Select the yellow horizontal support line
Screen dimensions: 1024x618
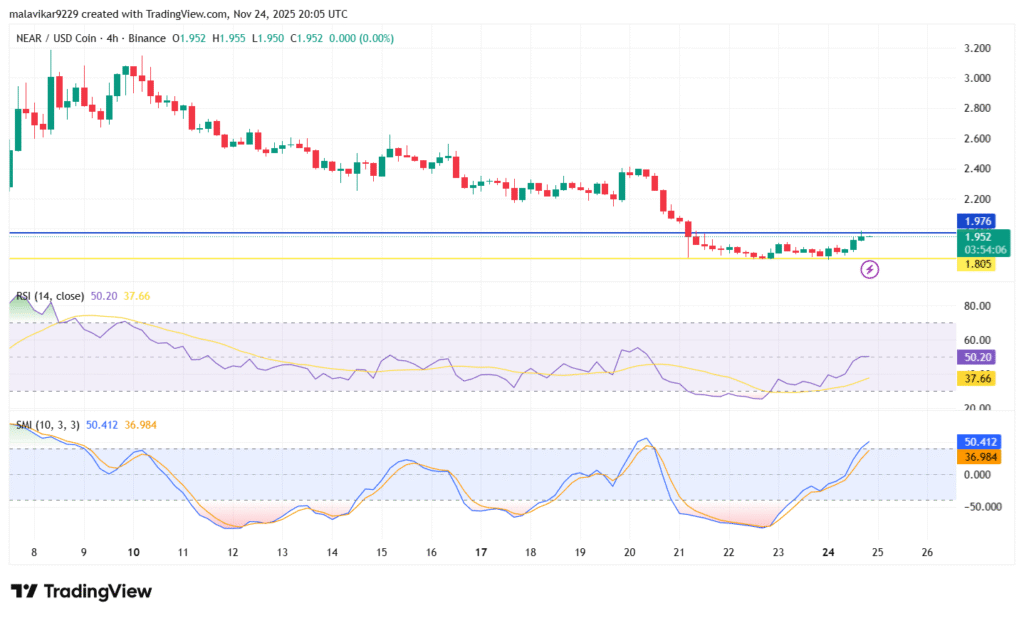(400, 258)
